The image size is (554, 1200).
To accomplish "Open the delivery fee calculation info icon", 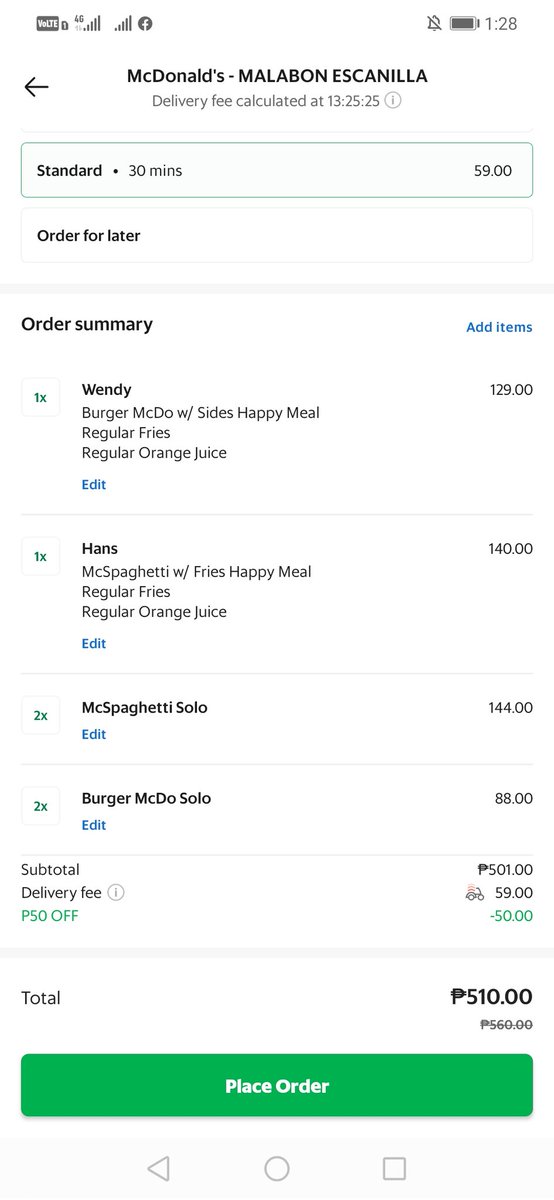I will (394, 101).
